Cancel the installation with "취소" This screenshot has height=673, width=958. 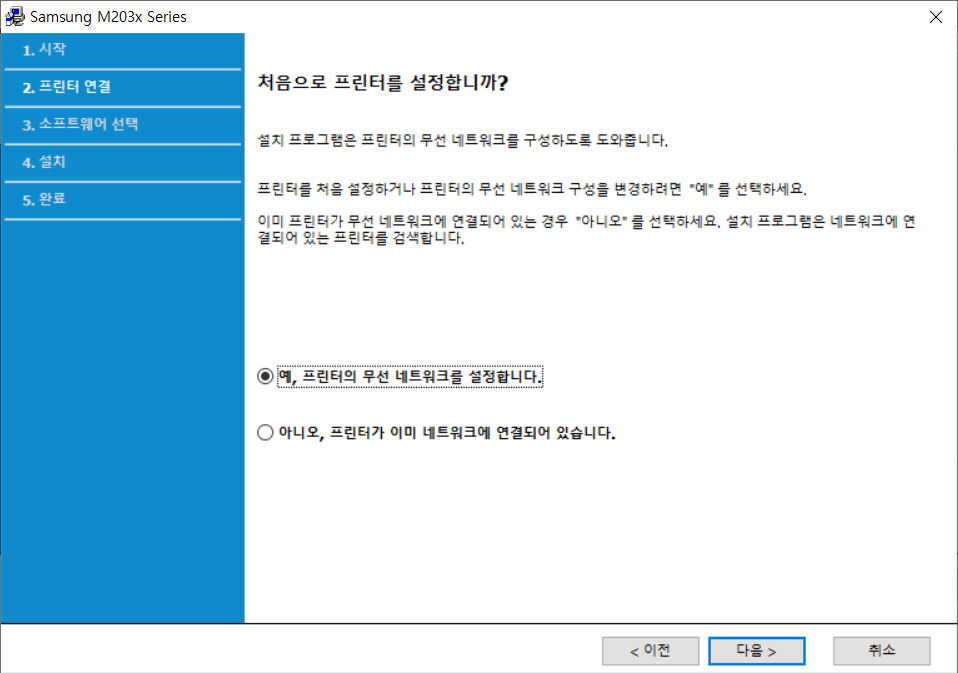coord(881,650)
